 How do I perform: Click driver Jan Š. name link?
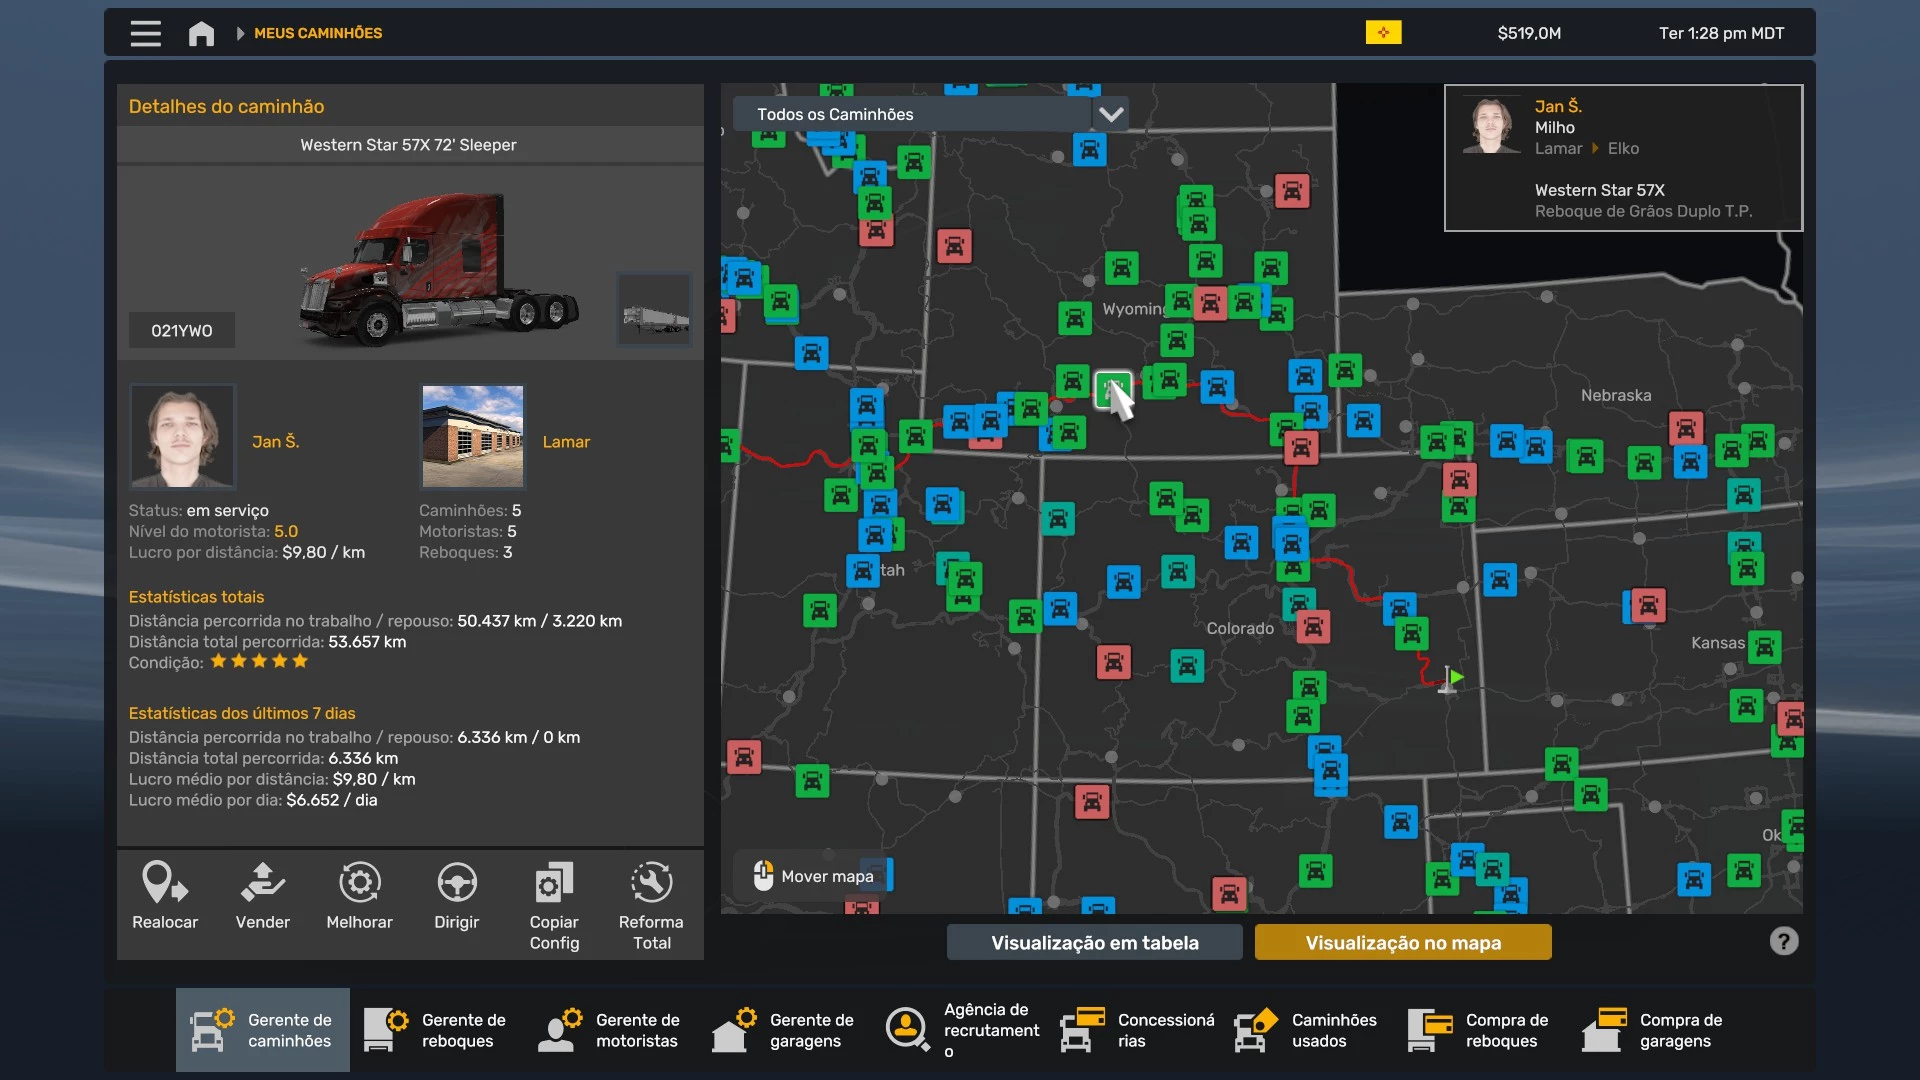(x=275, y=441)
